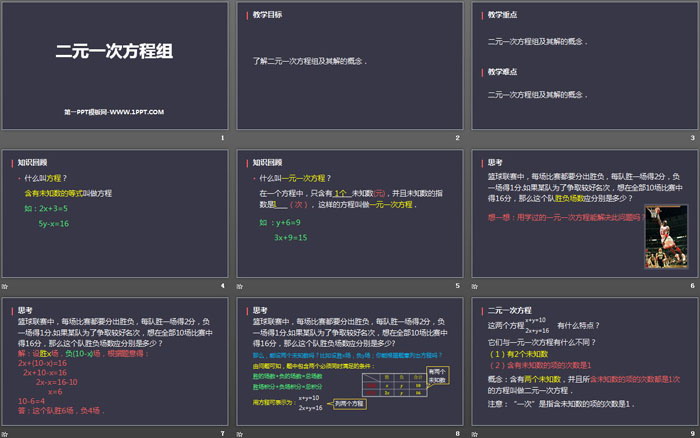Select slide 7 with the red solution steps
This screenshot has height=438, width=700.
point(115,361)
